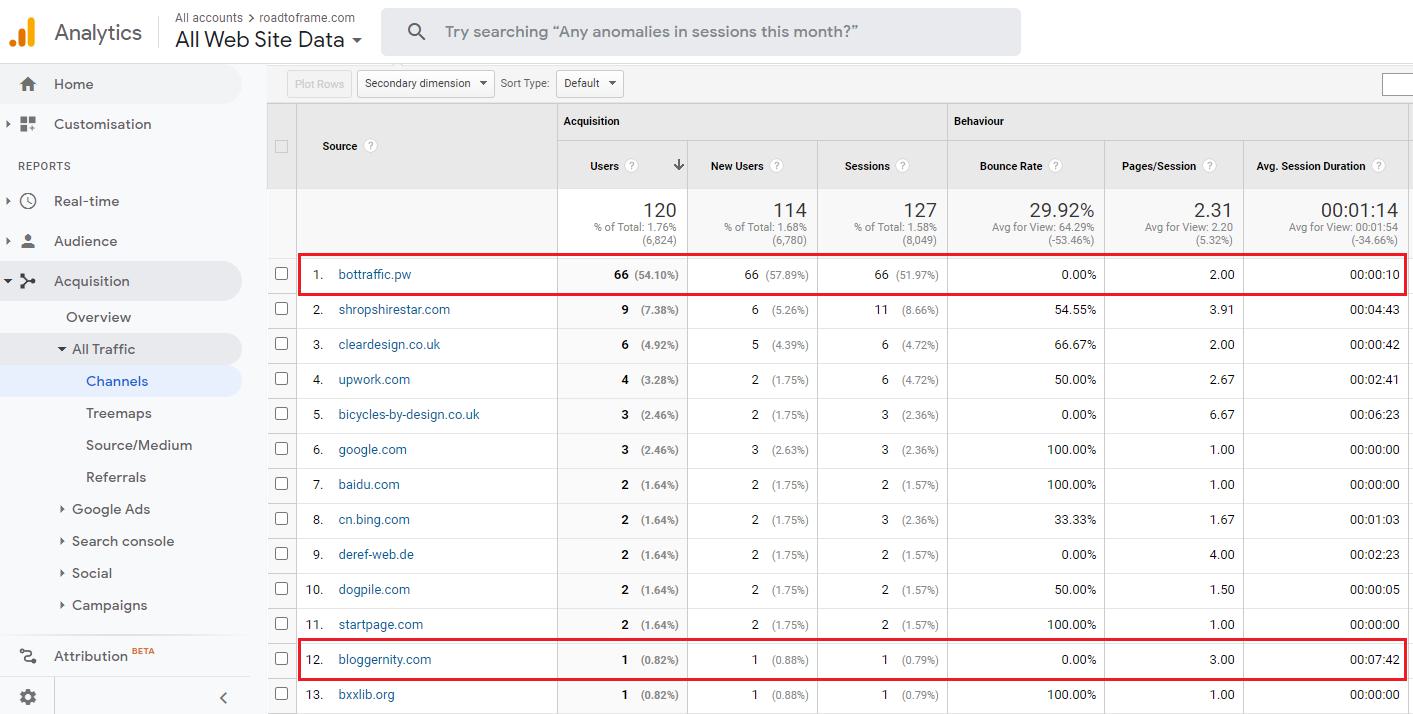Expand the Google Ads section
This screenshot has width=1413, height=714.
tap(110, 509)
